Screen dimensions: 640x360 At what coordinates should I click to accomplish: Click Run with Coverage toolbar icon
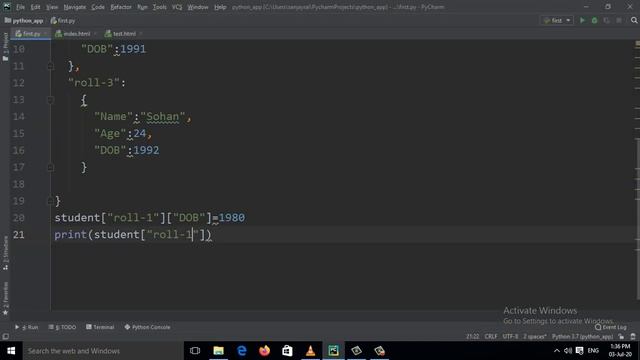click(x=607, y=20)
